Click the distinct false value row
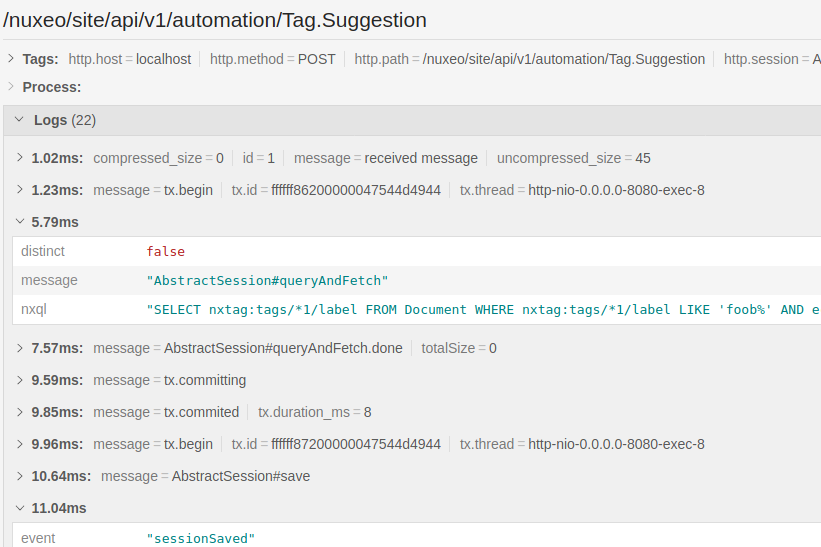The width and height of the screenshot is (821, 547). 417,251
